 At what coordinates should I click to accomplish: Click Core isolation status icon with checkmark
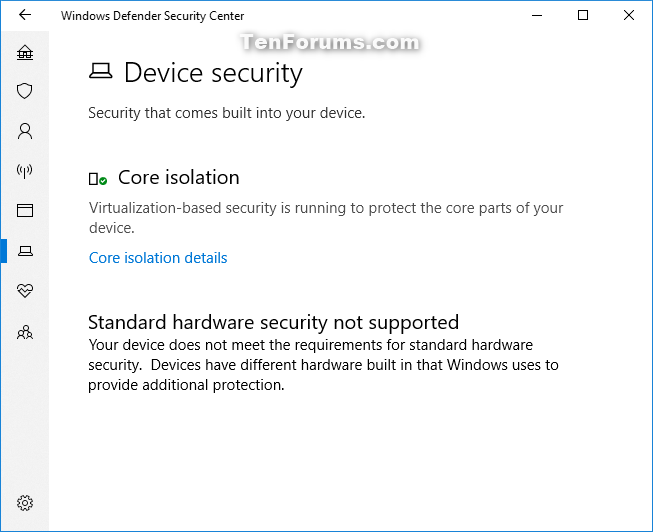click(98, 179)
